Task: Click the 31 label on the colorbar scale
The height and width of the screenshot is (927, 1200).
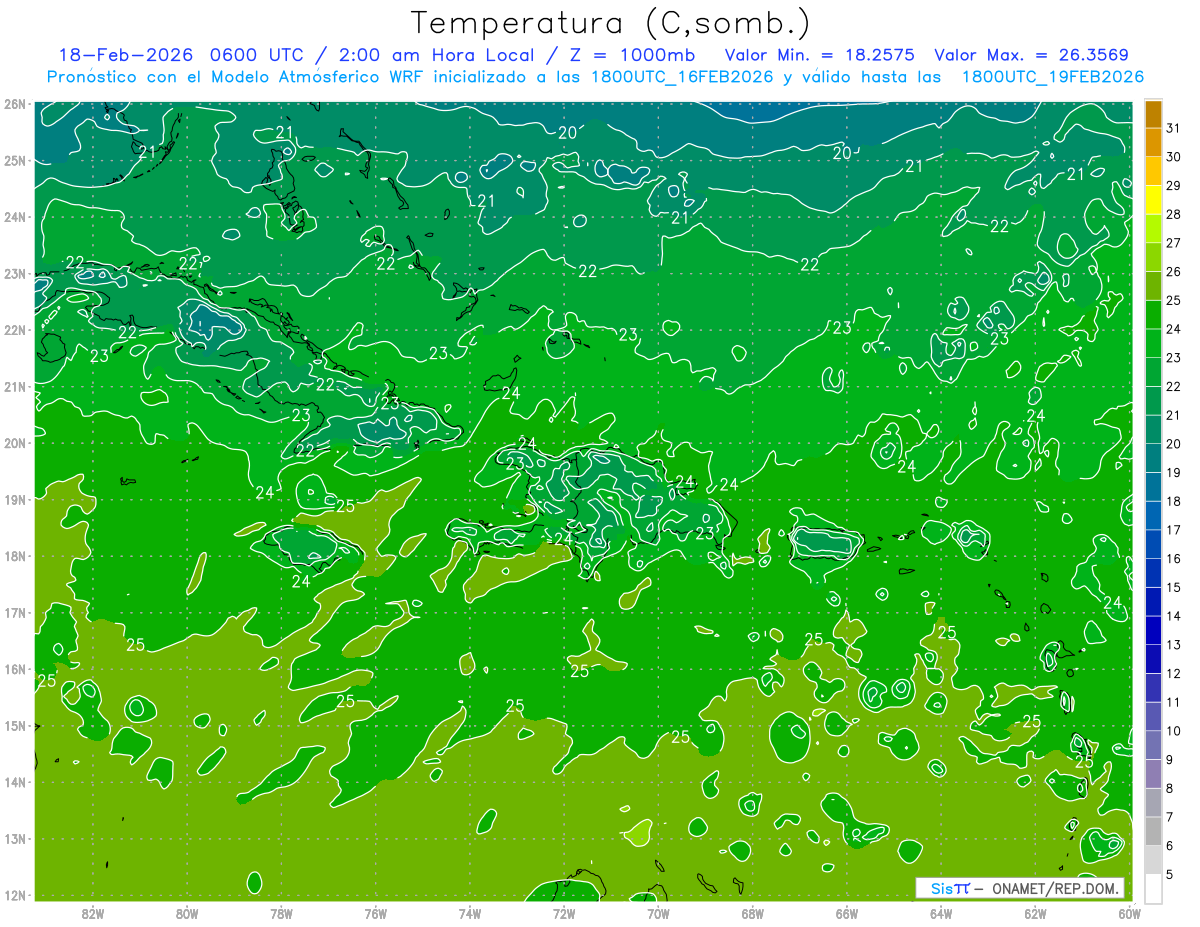Action: 1174,128
